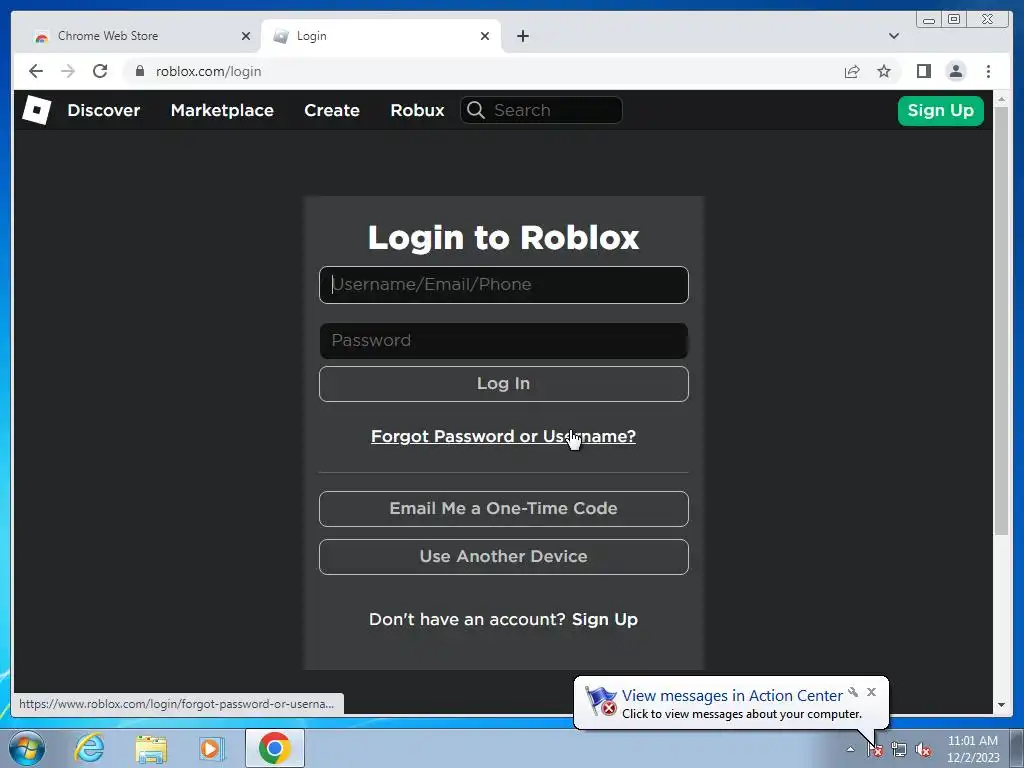Open the Windows Start orb
Viewport: 1024px width, 768px height.
point(27,748)
